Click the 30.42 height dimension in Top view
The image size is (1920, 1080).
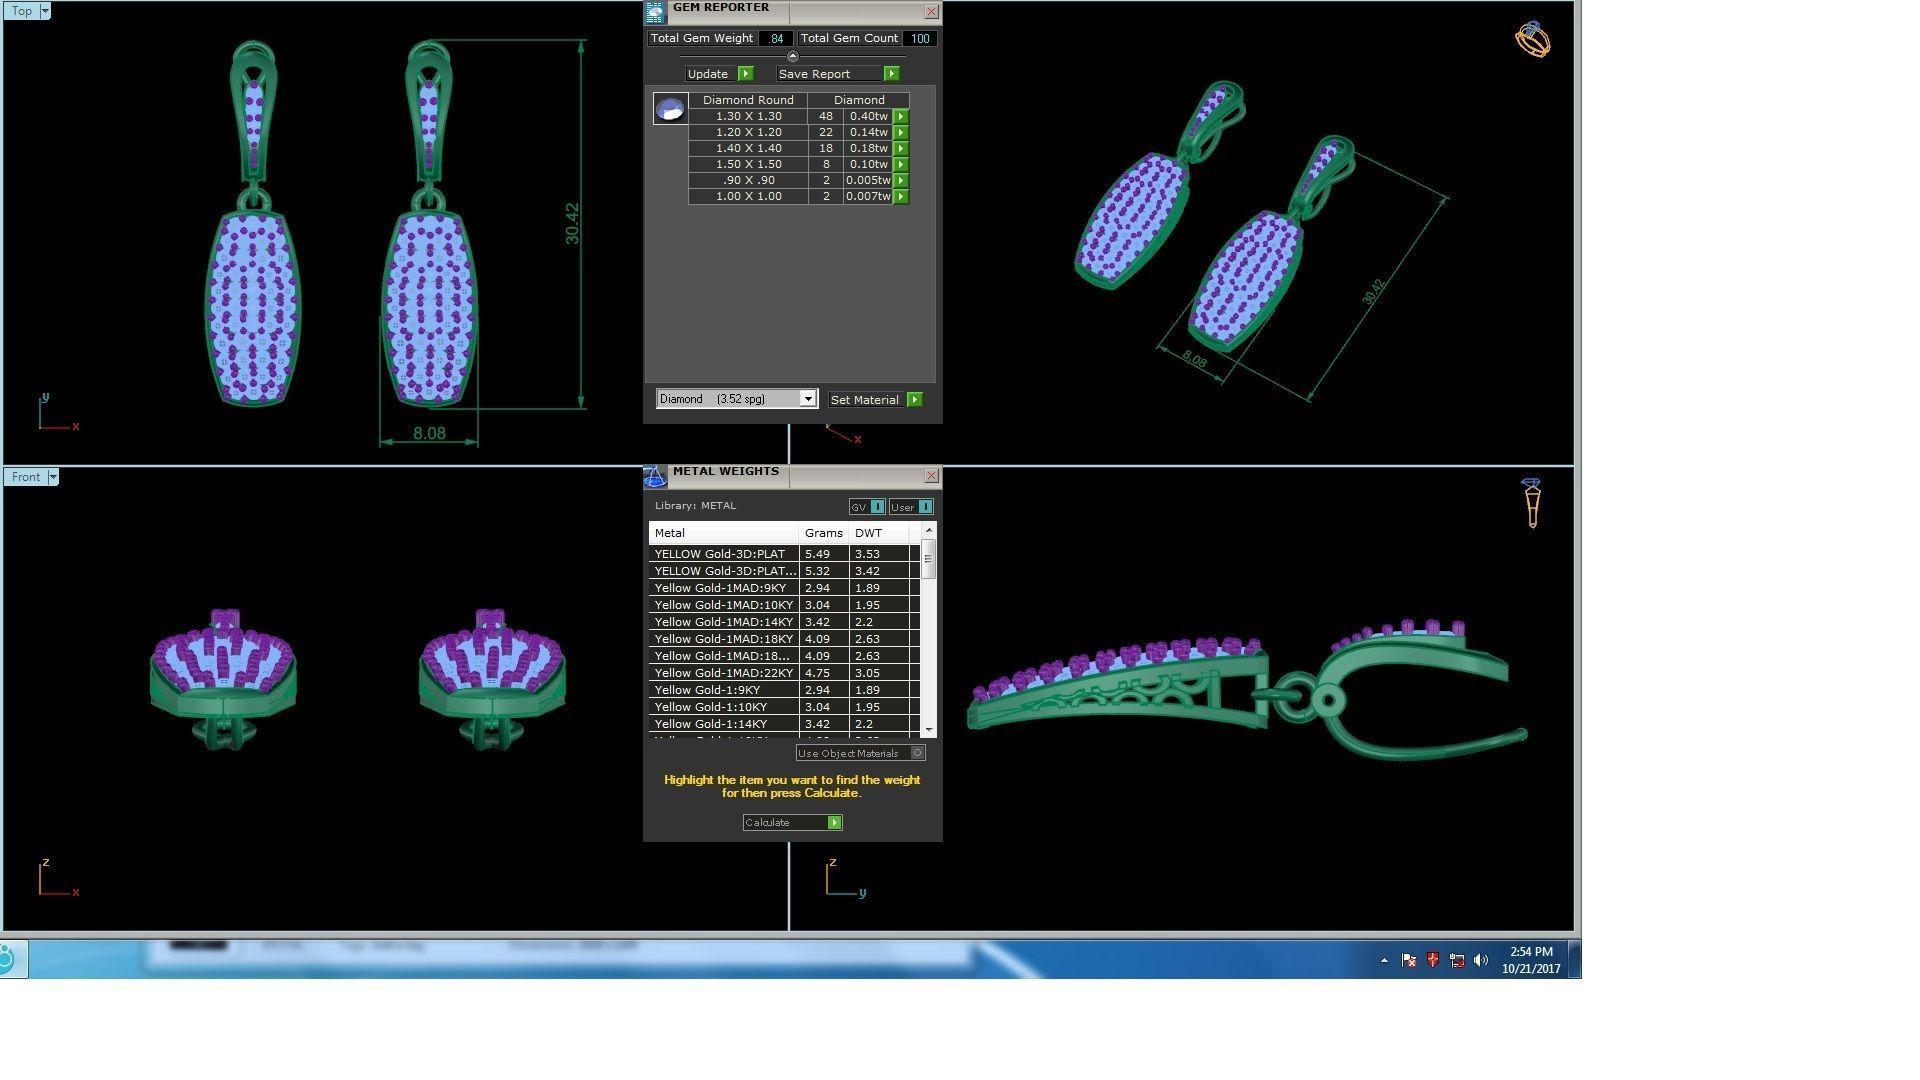[x=572, y=224]
